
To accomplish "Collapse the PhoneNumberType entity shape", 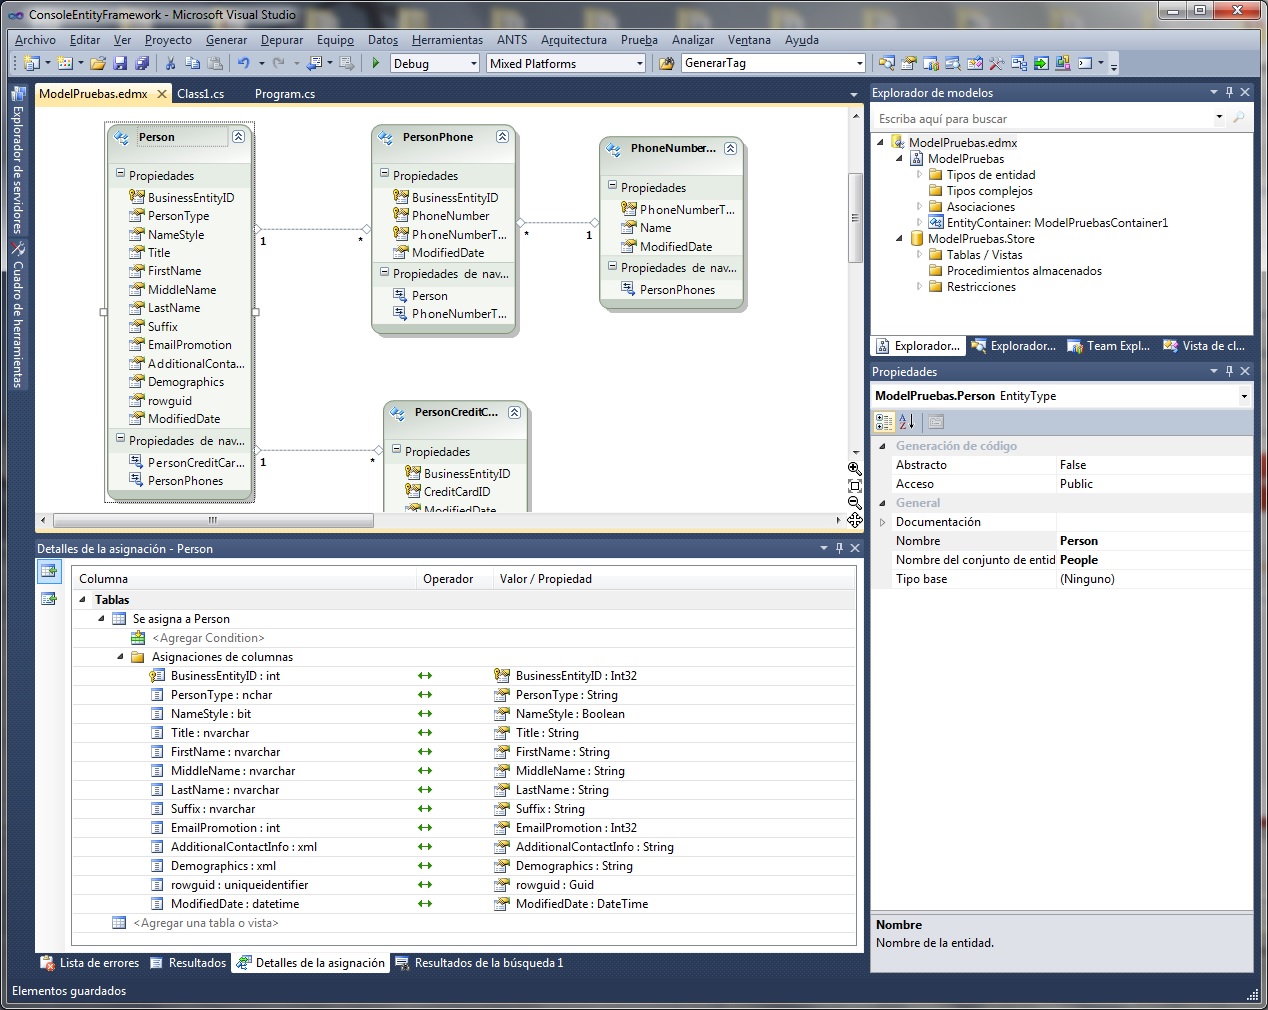I will tap(730, 148).
